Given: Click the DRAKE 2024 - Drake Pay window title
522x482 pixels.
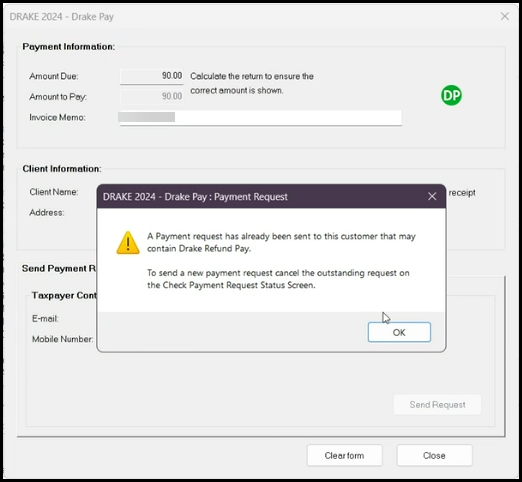Looking at the screenshot, I should tap(62, 17).
